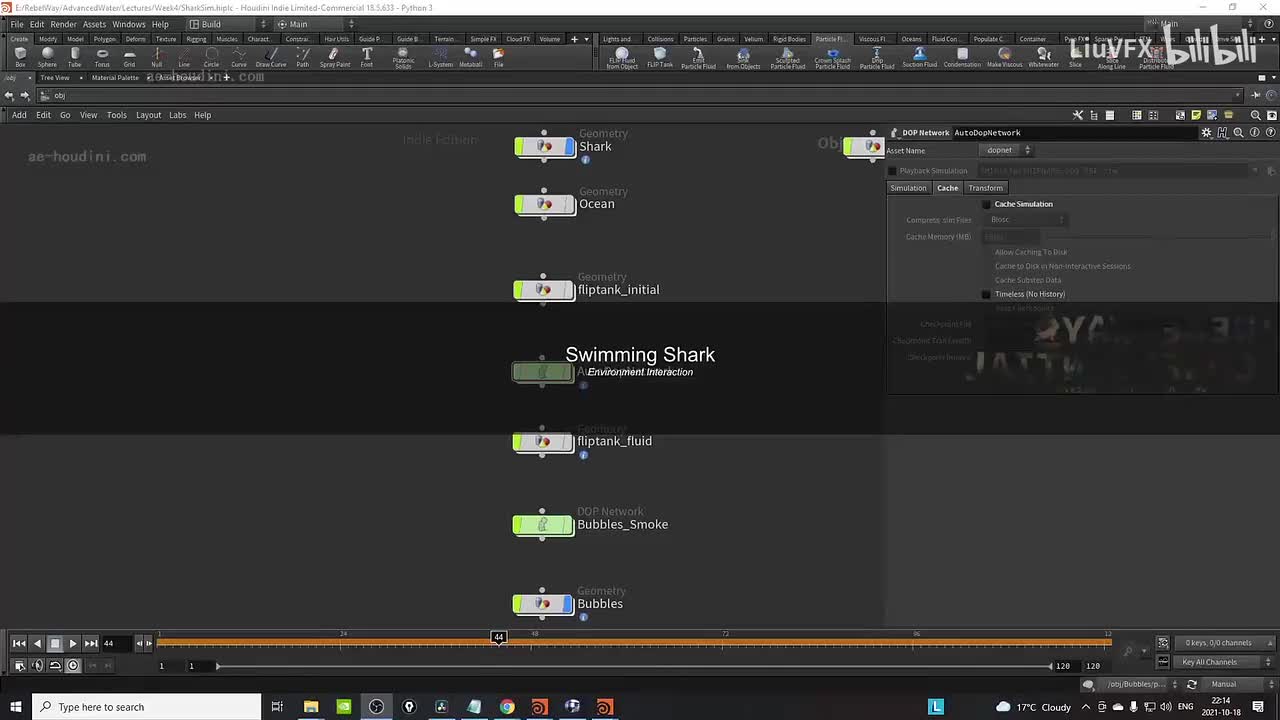Switch to the Simulation tab
The height and width of the screenshot is (720, 1280).
(908, 188)
